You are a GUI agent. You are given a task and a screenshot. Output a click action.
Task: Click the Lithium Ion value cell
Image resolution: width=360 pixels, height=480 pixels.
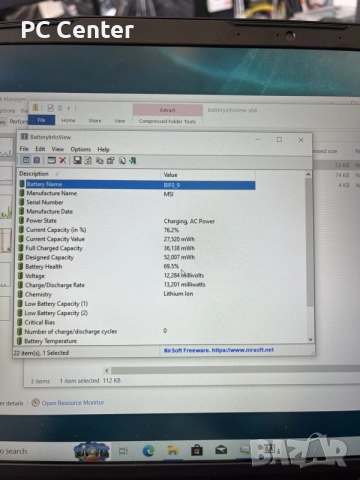pyautogui.click(x=178, y=294)
